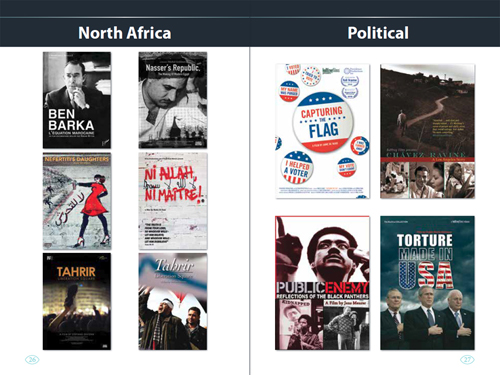Click the 'PUBLIC ENEMY' title text
The width and height of the screenshot is (500, 375).
pyautogui.click(x=322, y=287)
